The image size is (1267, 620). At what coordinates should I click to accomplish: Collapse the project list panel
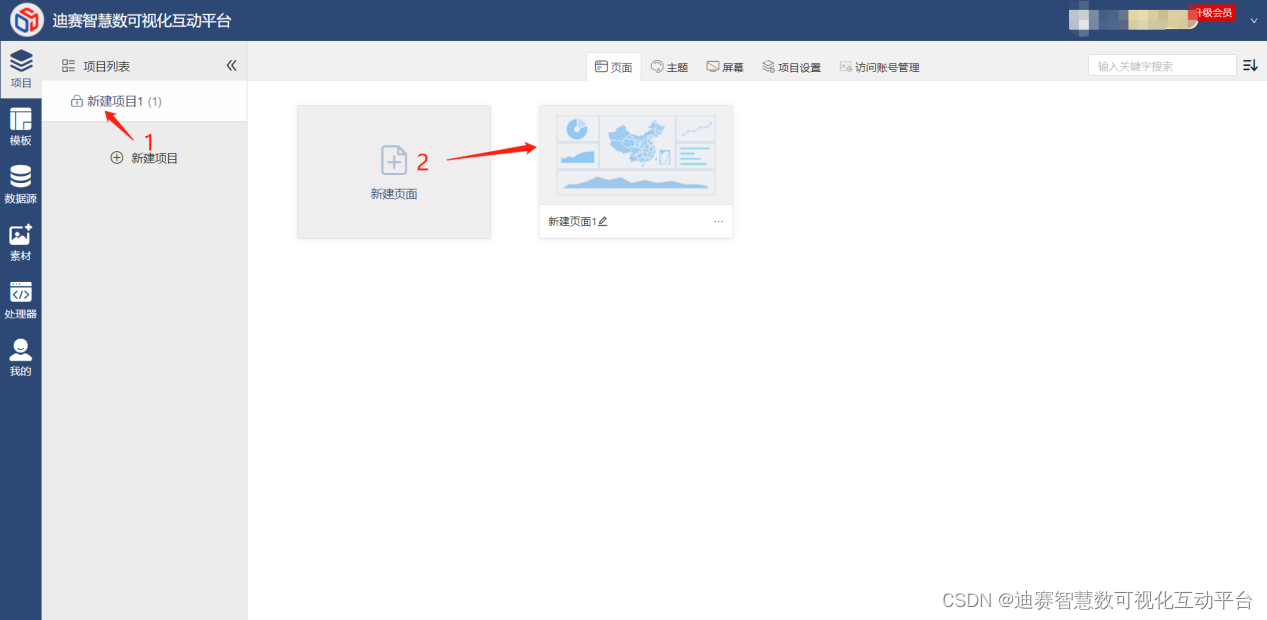(231, 66)
